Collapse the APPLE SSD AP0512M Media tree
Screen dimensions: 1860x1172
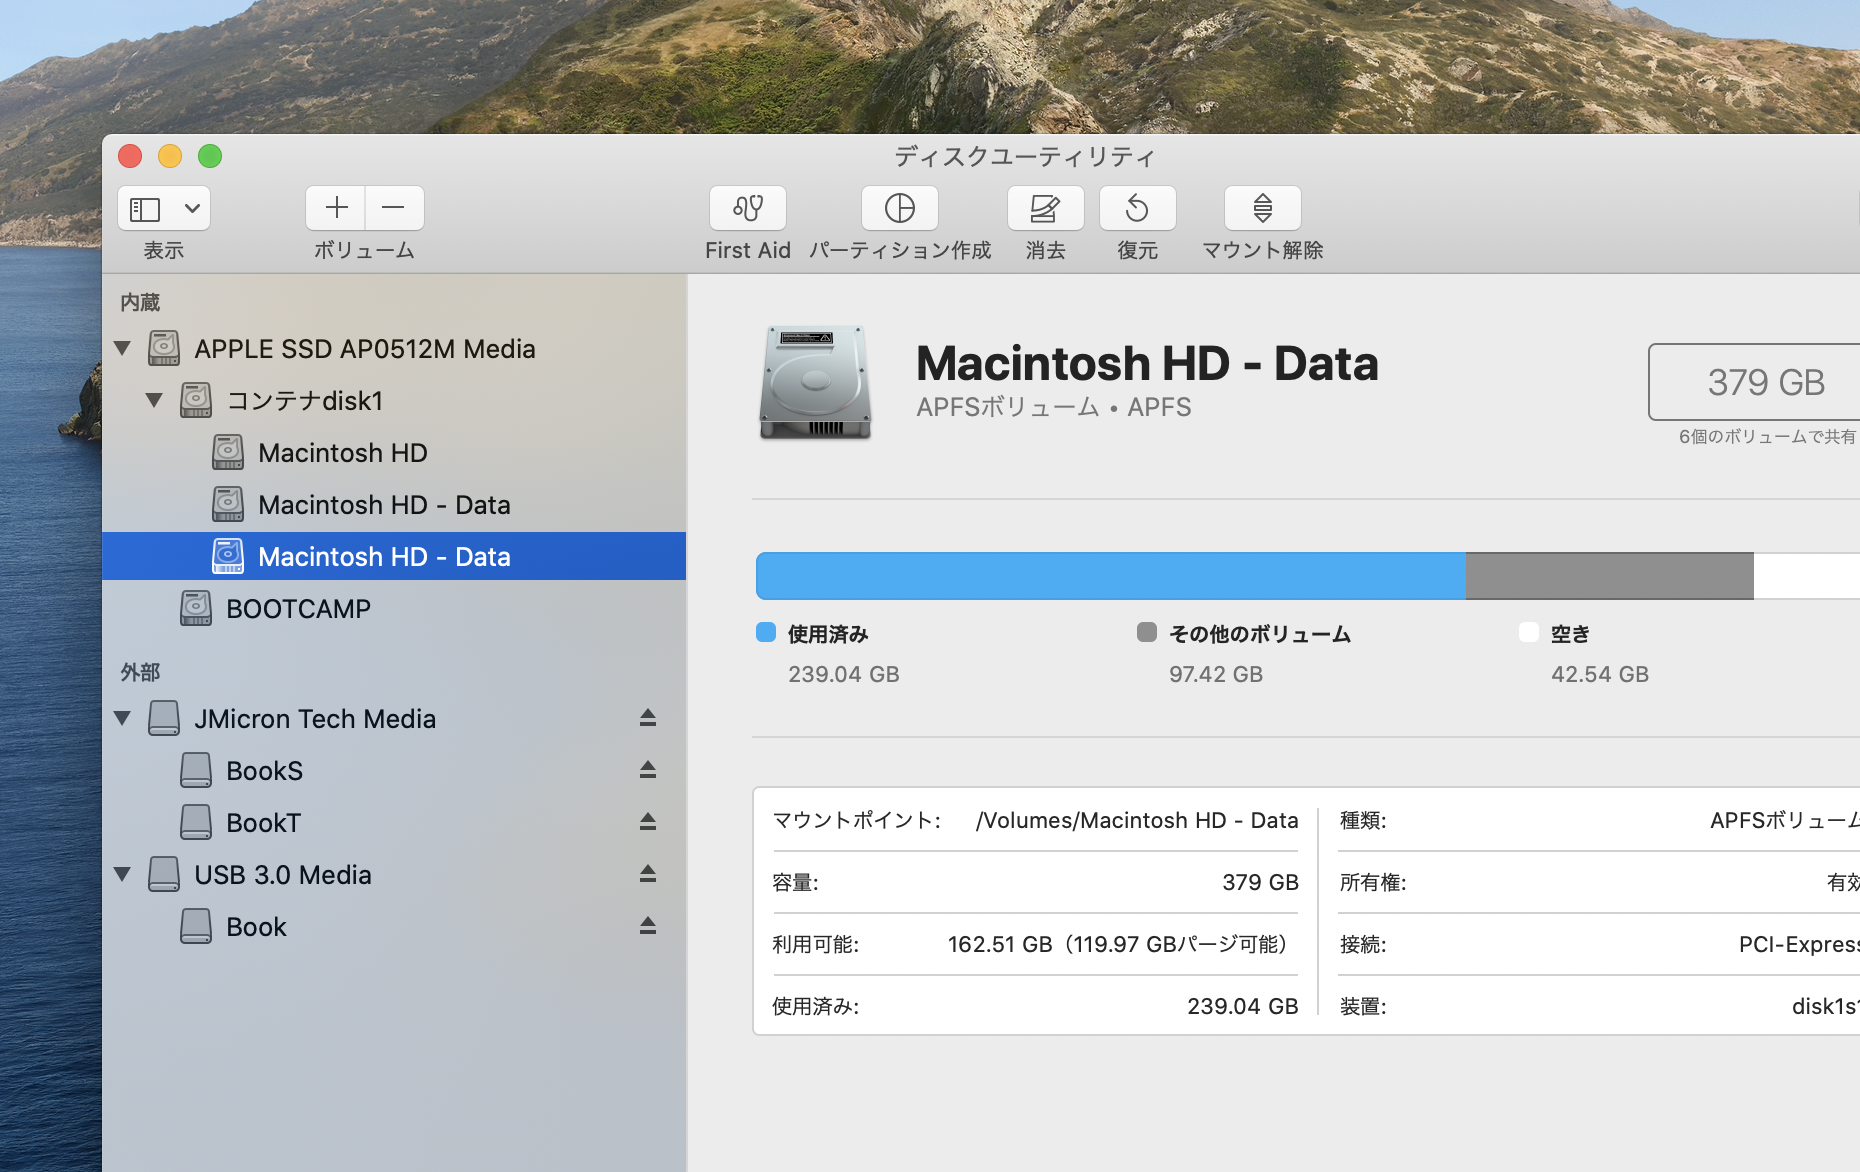(x=123, y=349)
